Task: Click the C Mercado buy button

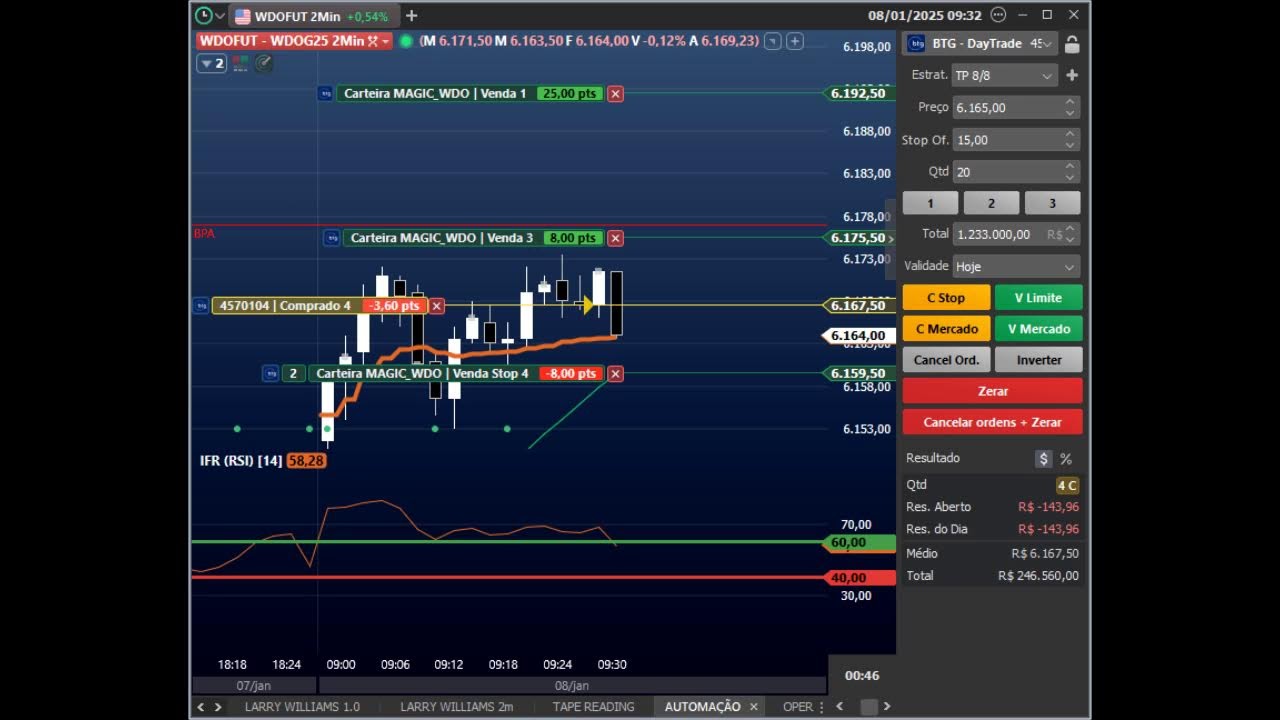Action: (946, 329)
